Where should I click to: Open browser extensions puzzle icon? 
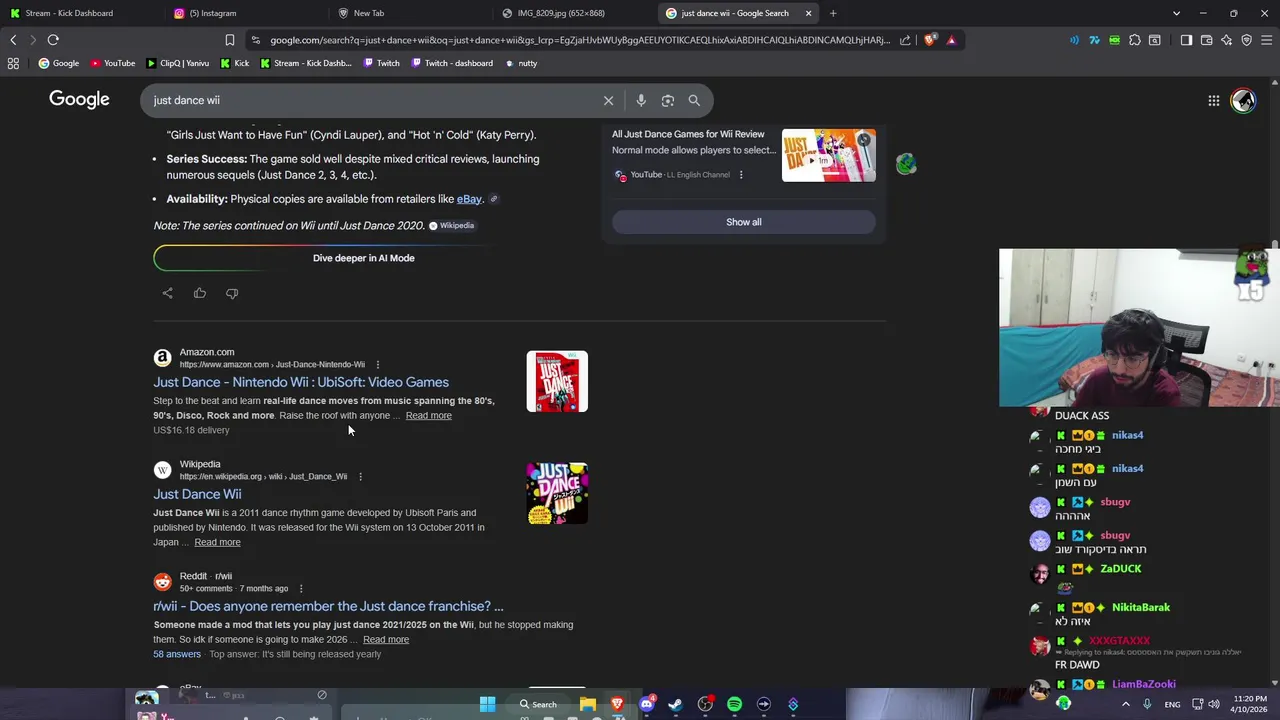(1135, 40)
